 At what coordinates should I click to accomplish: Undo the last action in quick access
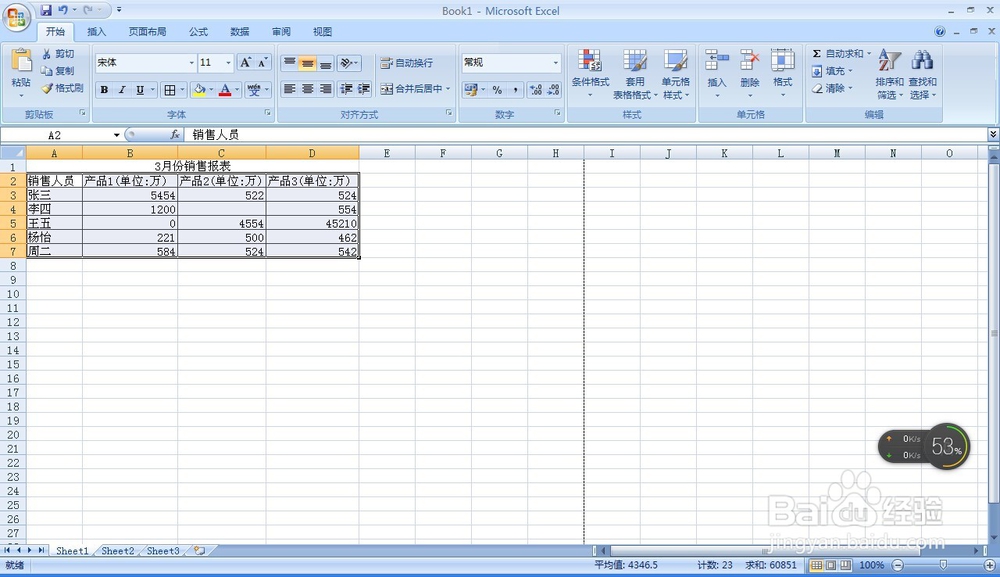(62, 10)
